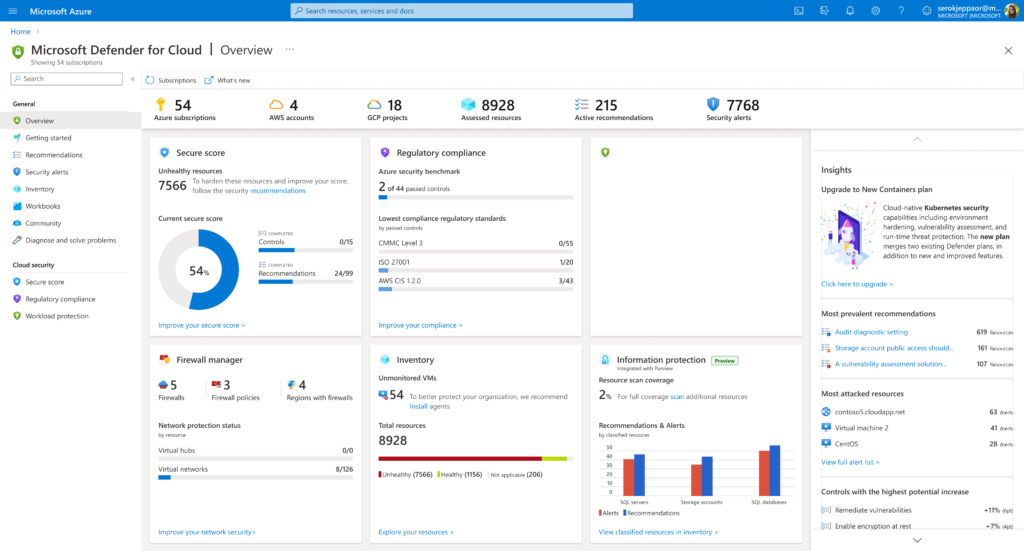Click the Virtual machine 2 icon
The image size is (1024, 551).
[x=826, y=428]
